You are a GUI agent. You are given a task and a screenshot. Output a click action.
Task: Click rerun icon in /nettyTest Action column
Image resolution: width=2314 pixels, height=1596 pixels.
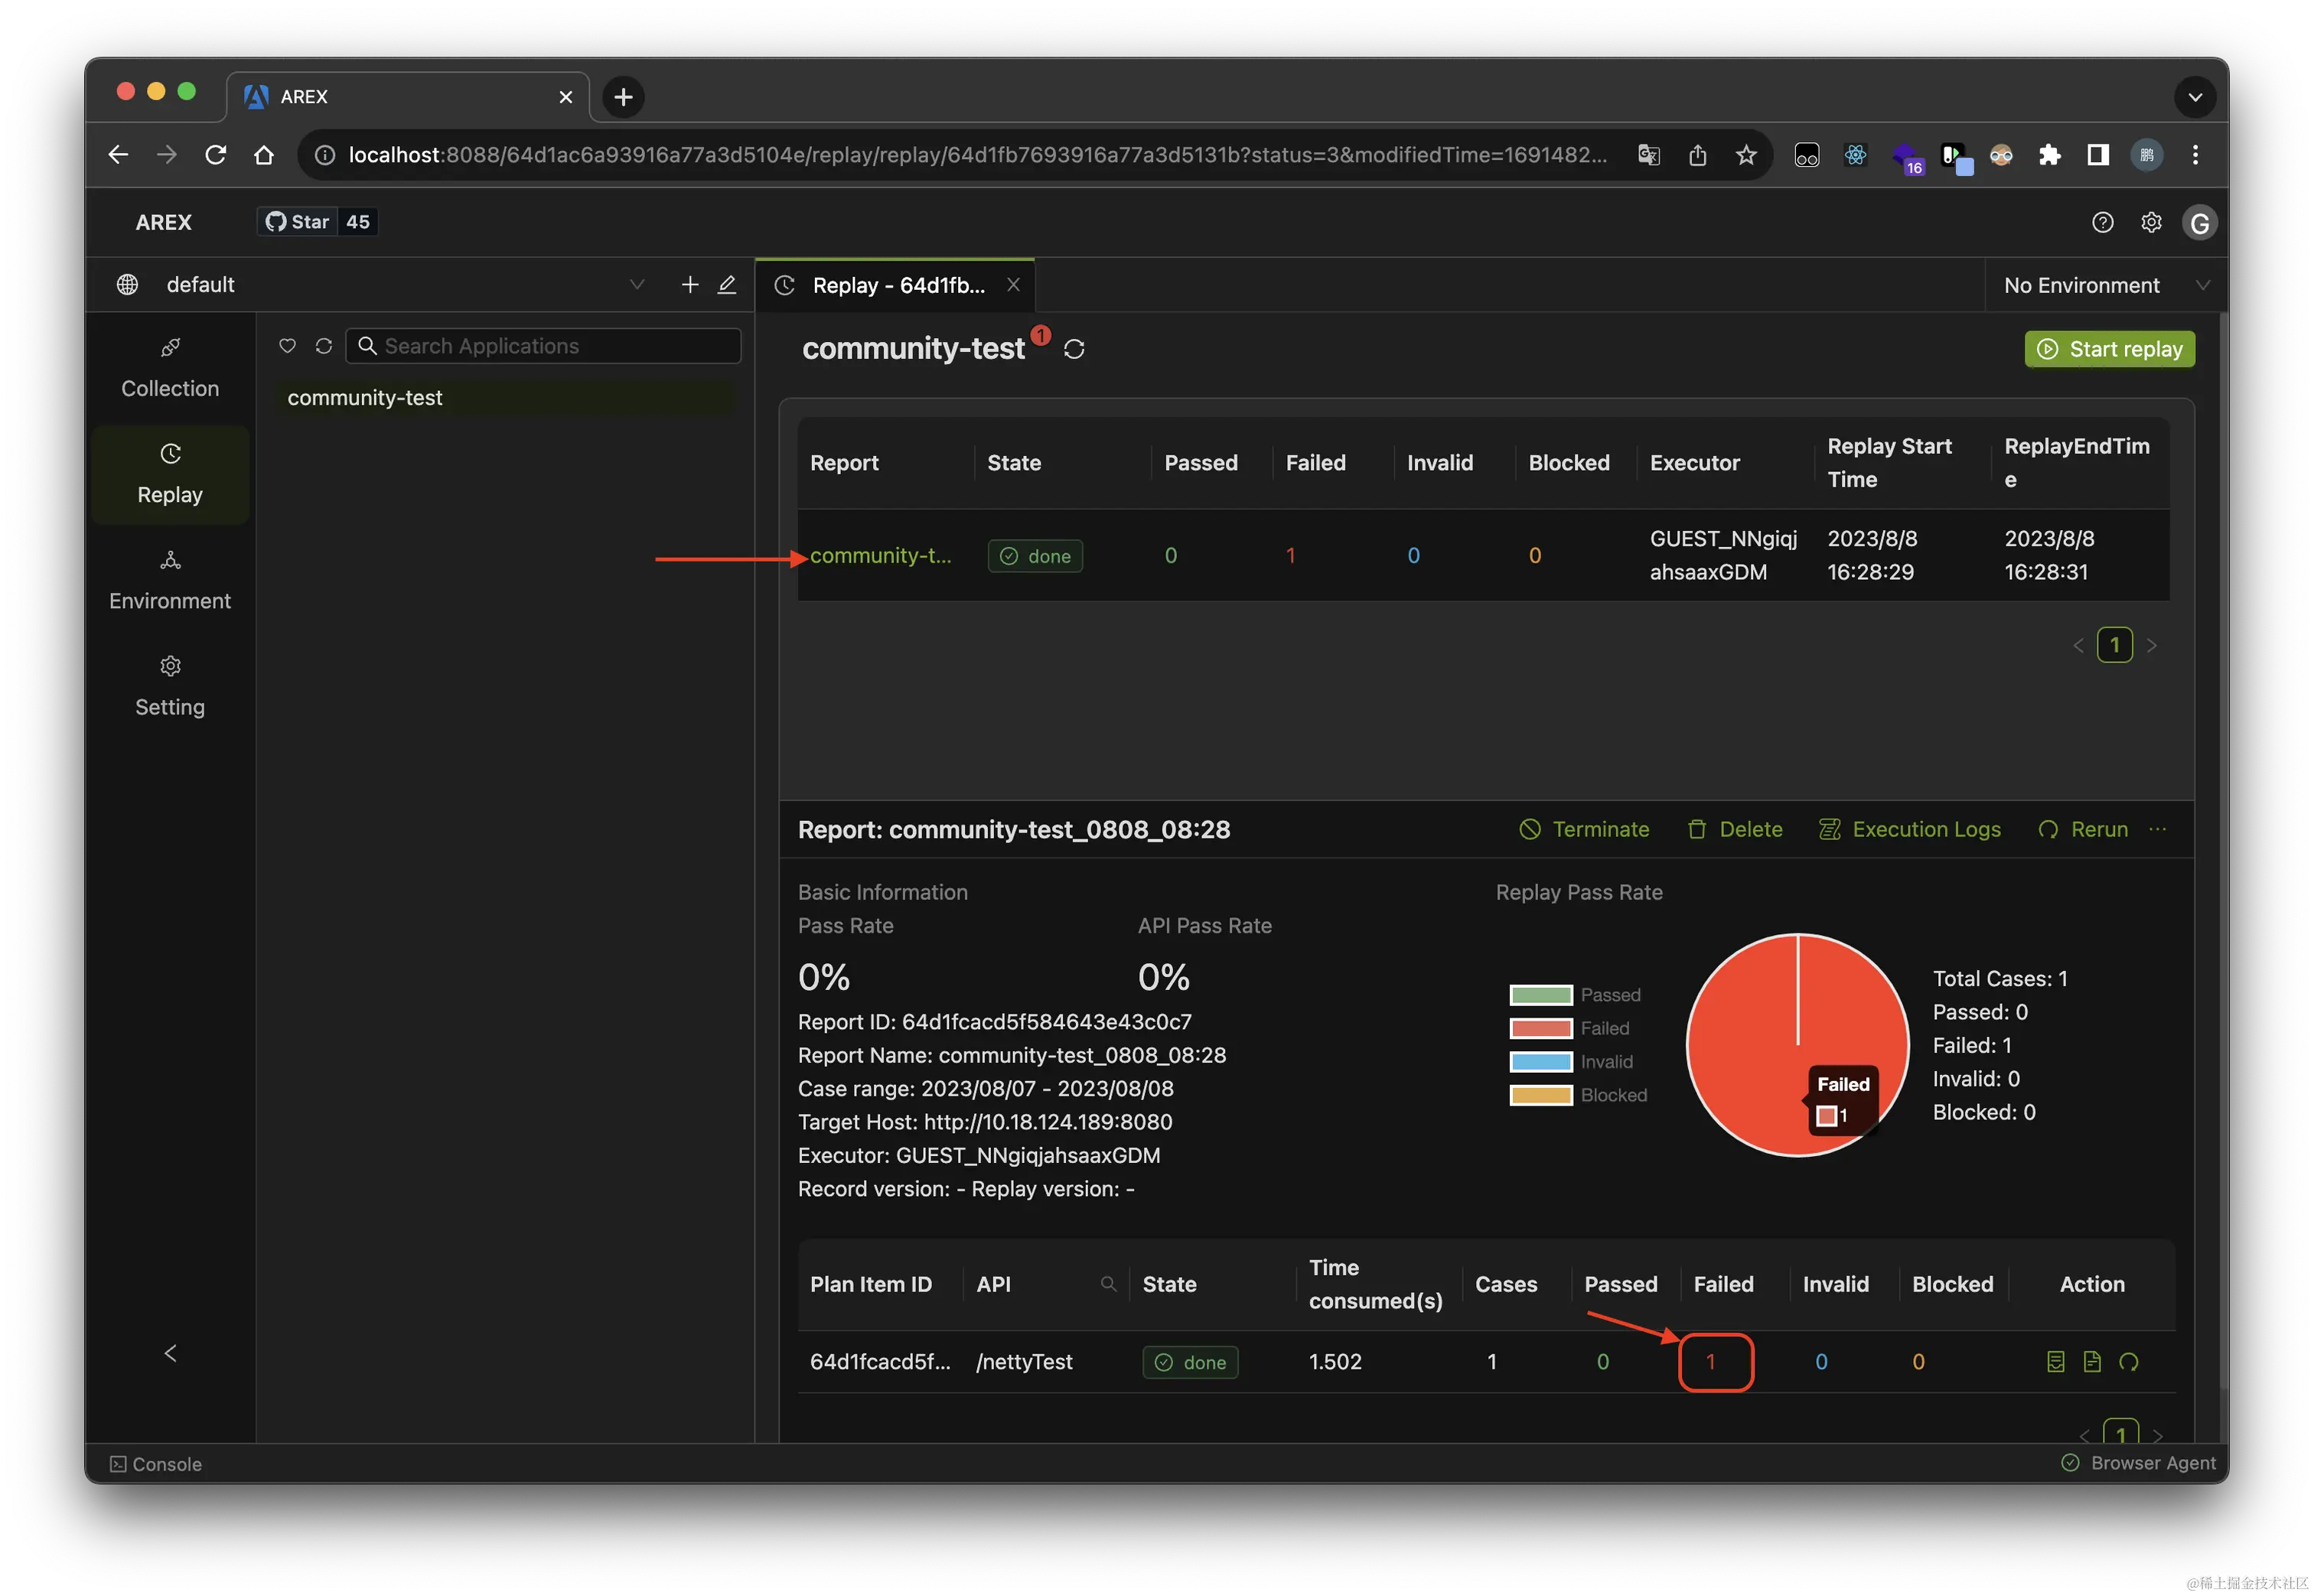(x=2129, y=1361)
